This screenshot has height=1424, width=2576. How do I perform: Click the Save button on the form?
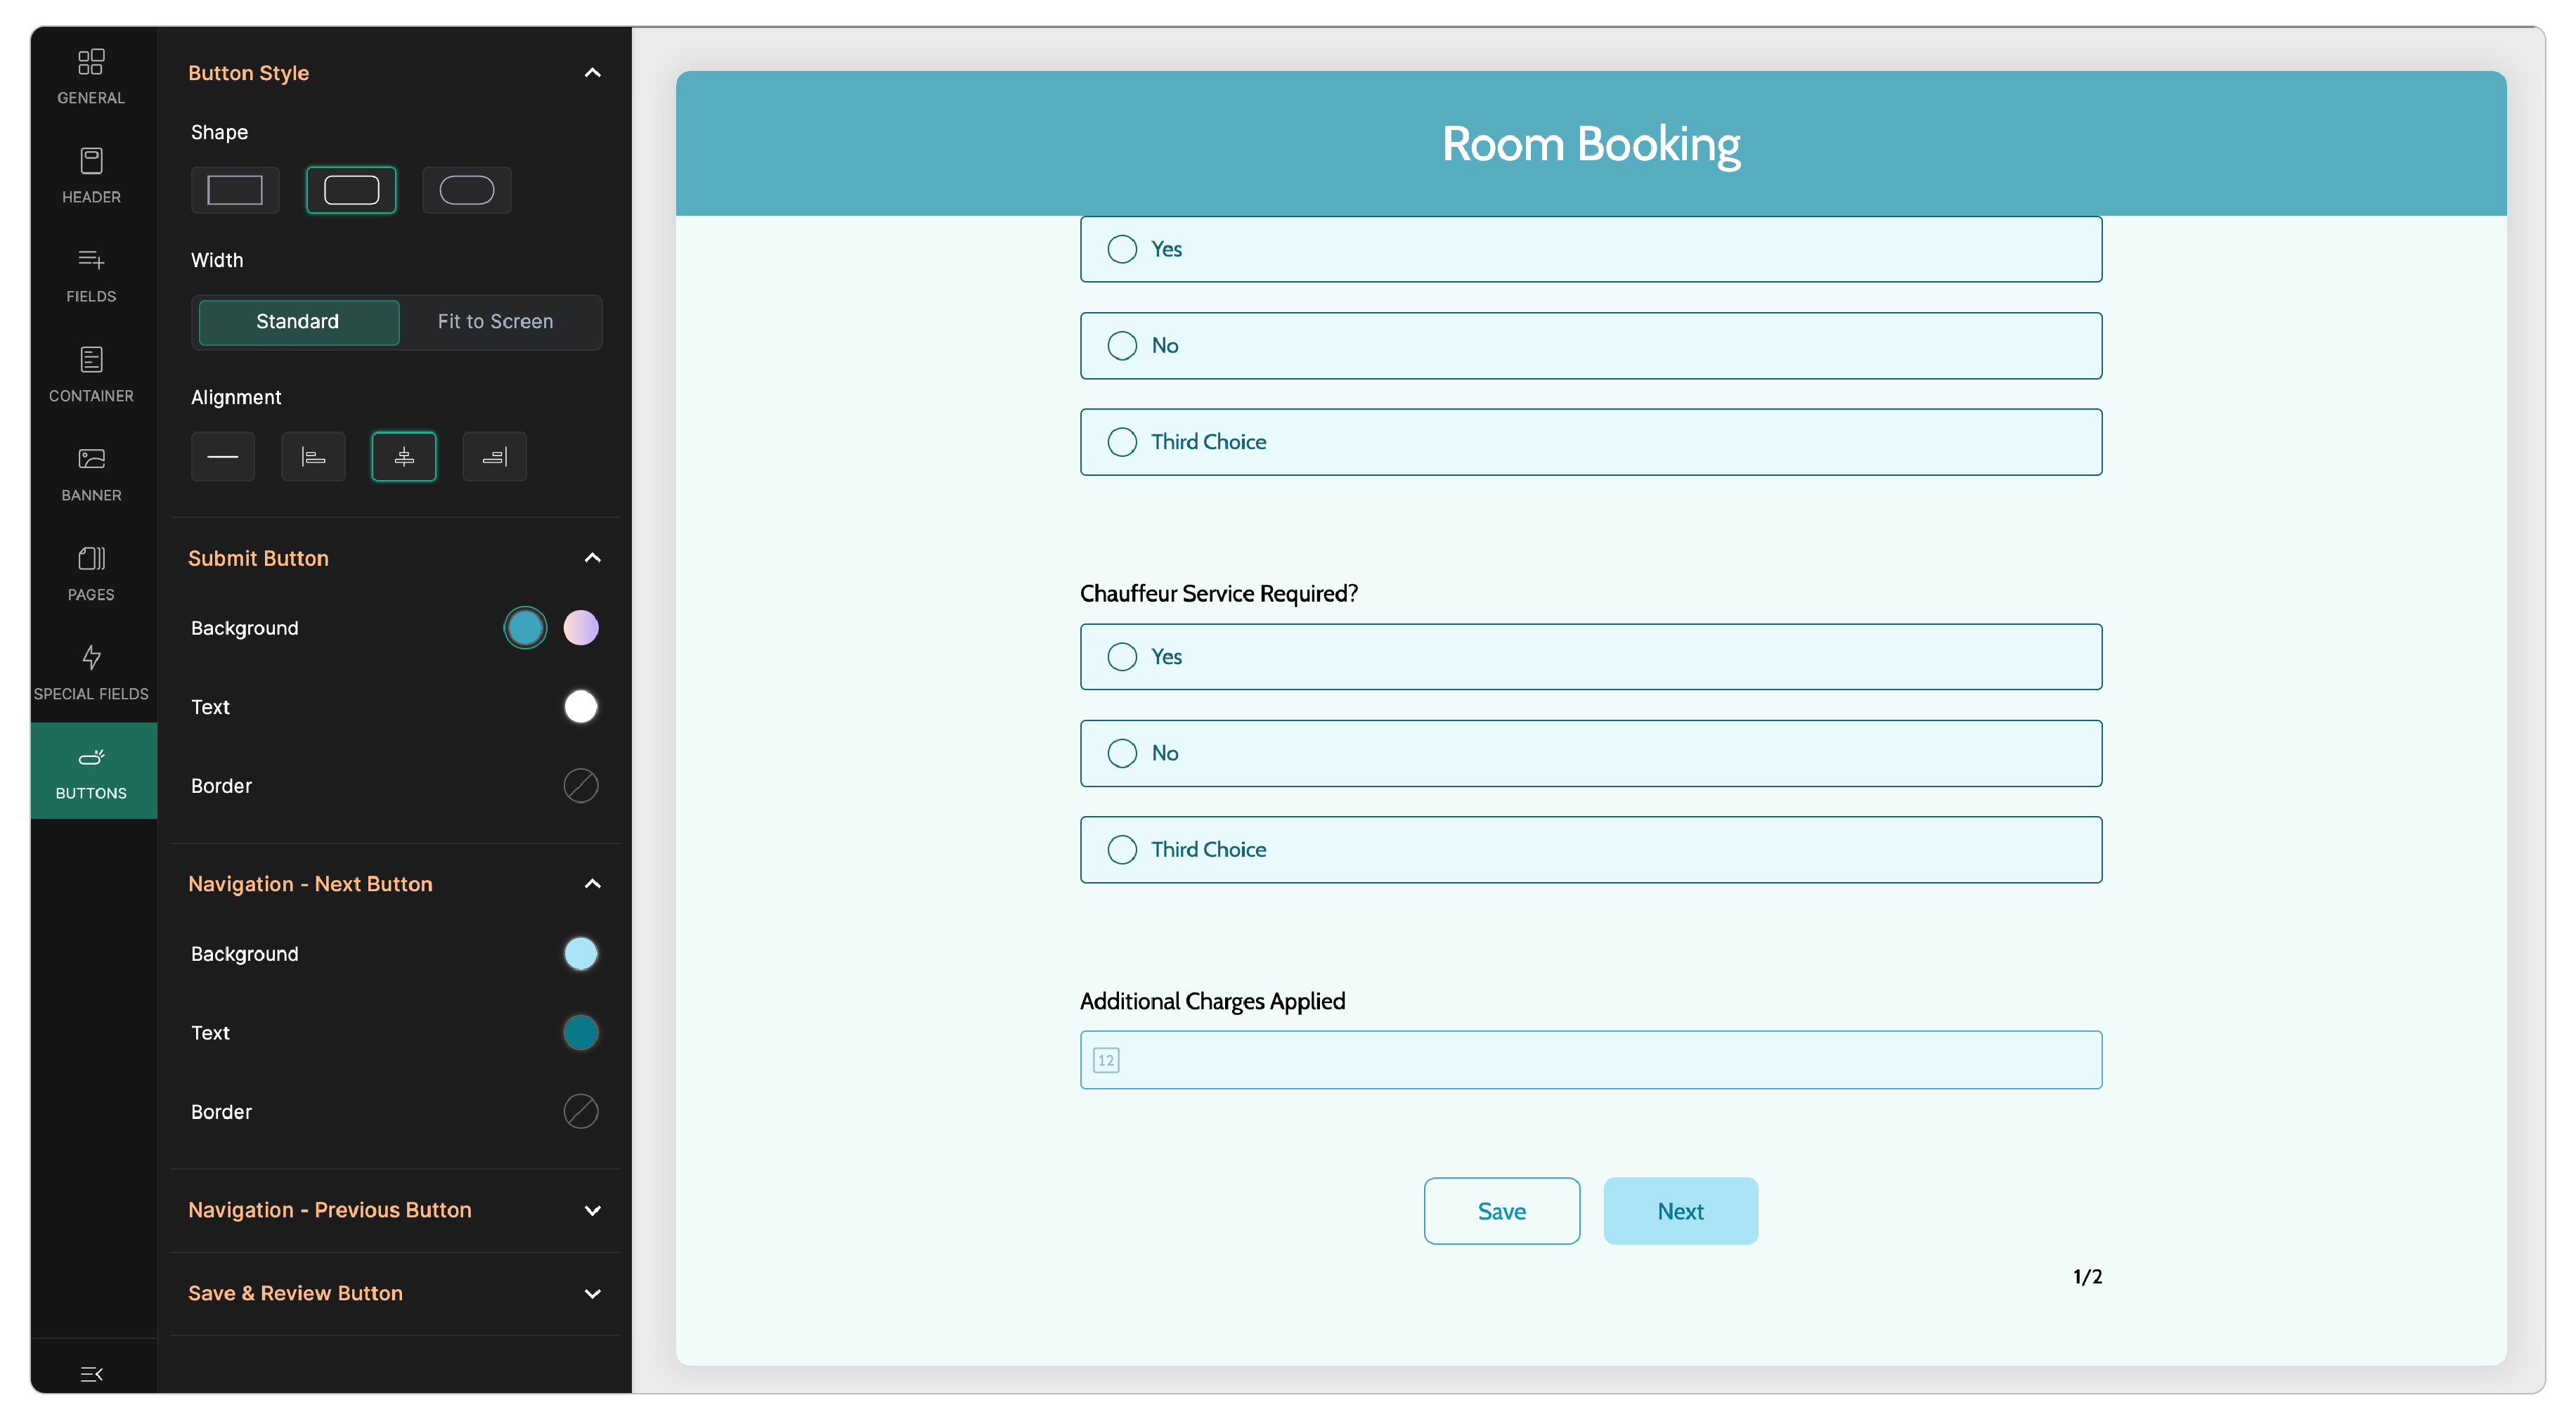1501,1211
